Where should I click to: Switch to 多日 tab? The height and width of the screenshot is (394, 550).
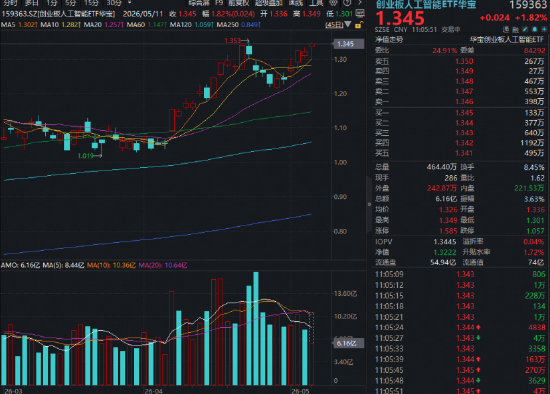click(31, 3)
